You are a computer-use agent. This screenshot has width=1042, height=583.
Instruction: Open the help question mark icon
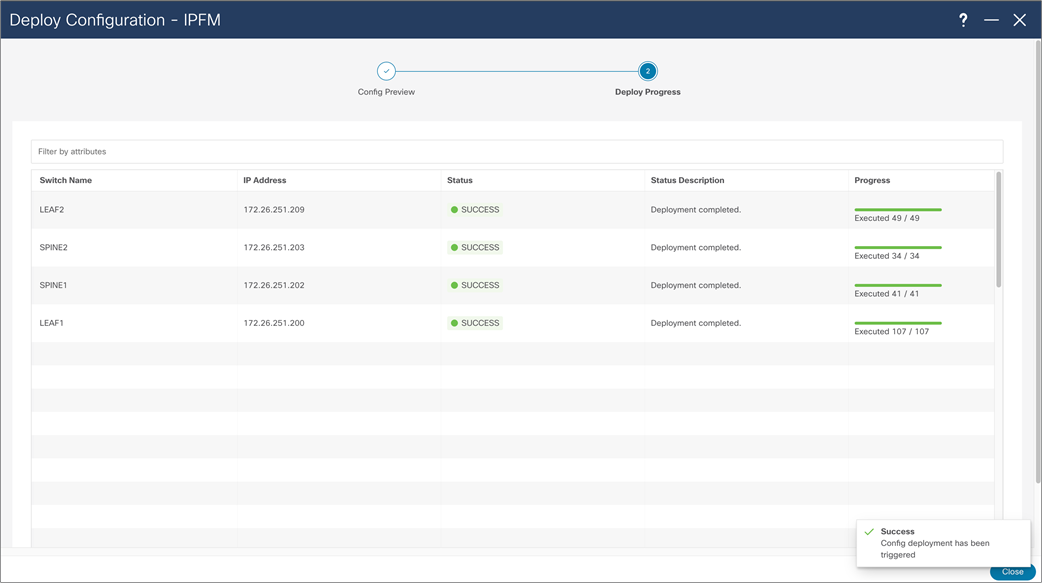coord(963,20)
